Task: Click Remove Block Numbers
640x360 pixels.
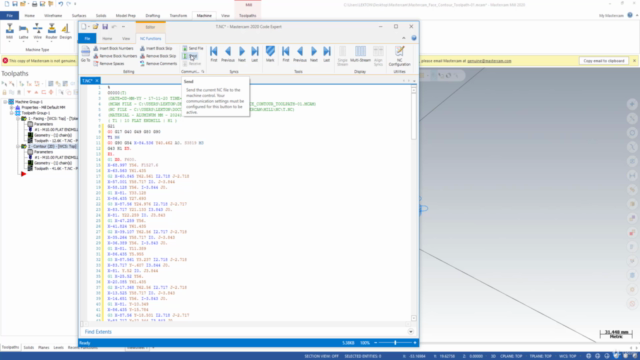Action: (x=115, y=56)
